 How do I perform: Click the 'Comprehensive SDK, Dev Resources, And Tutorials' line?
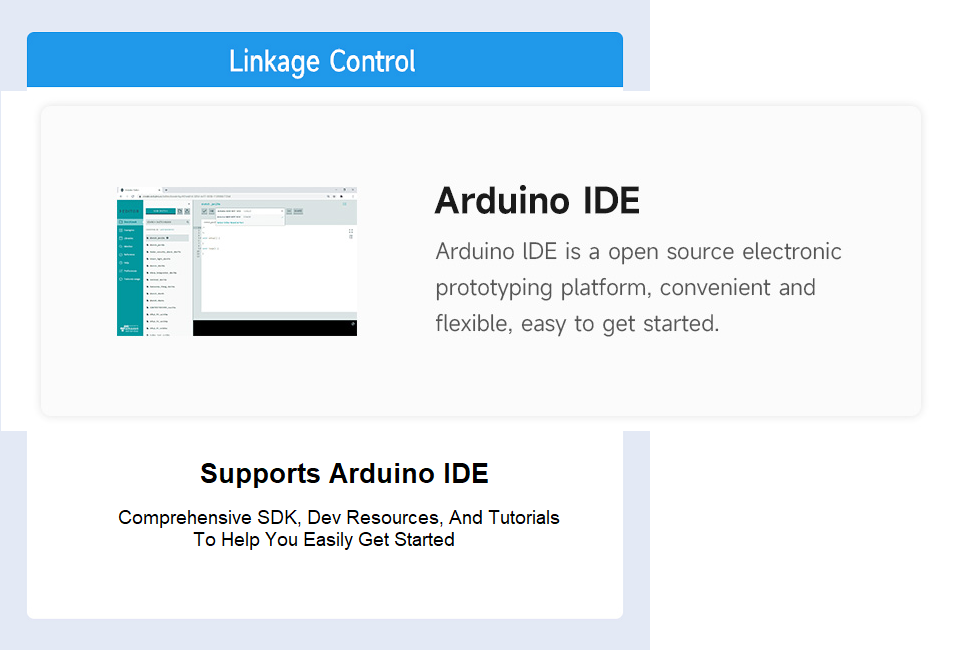[339, 518]
